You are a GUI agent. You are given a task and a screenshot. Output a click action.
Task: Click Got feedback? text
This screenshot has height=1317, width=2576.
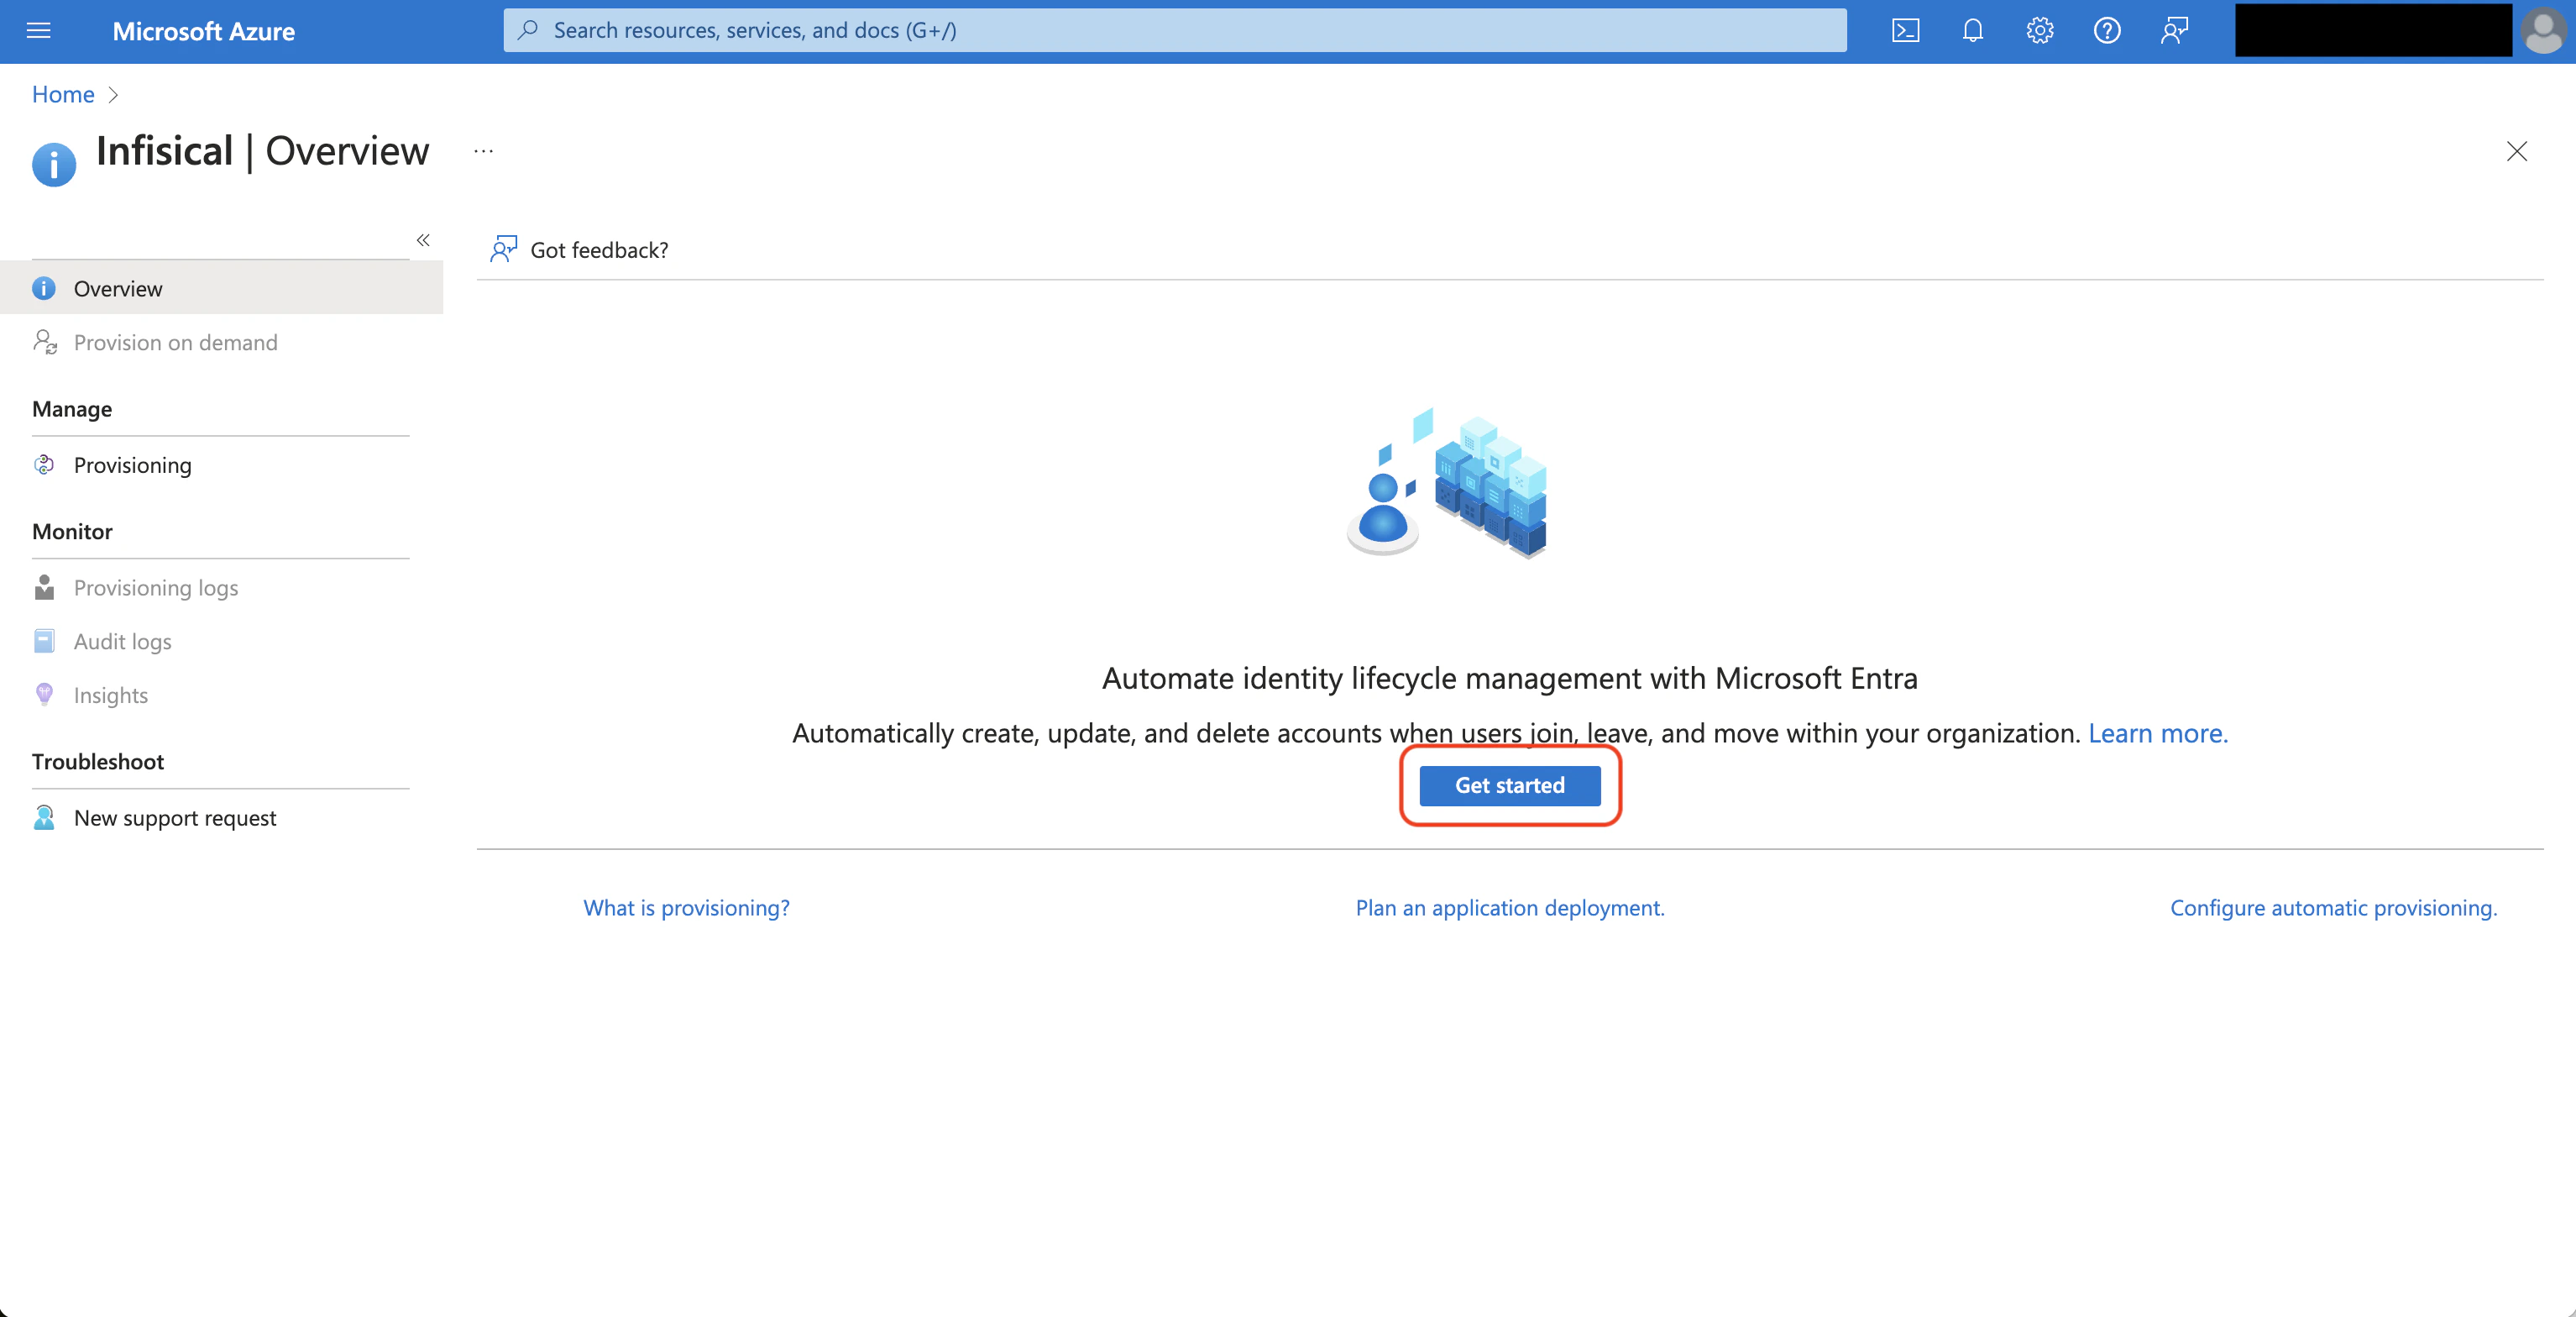tap(599, 250)
